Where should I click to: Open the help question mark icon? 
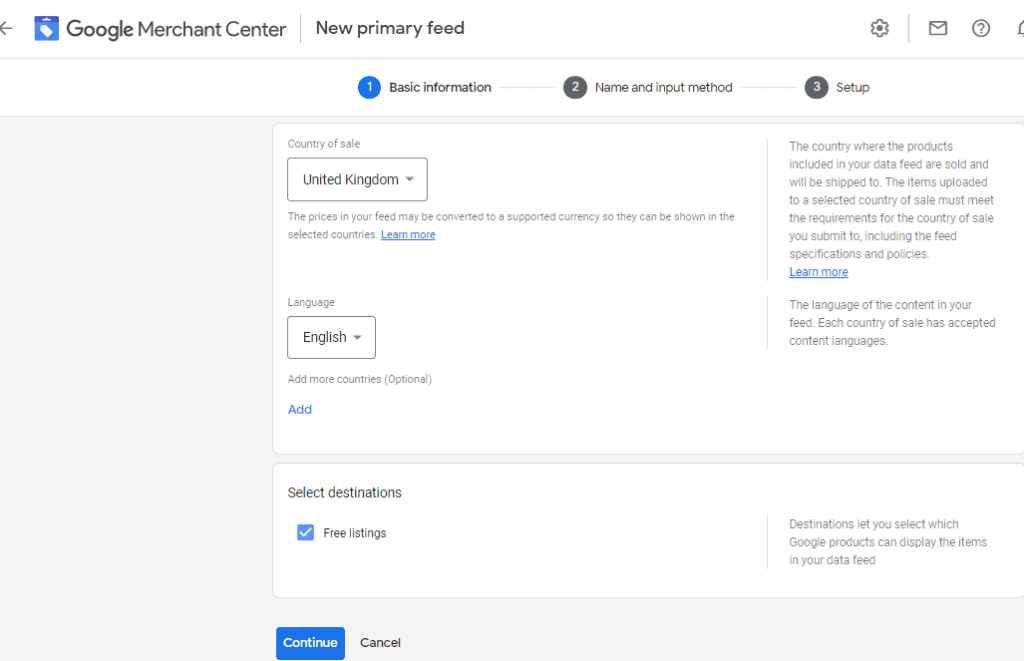click(980, 28)
